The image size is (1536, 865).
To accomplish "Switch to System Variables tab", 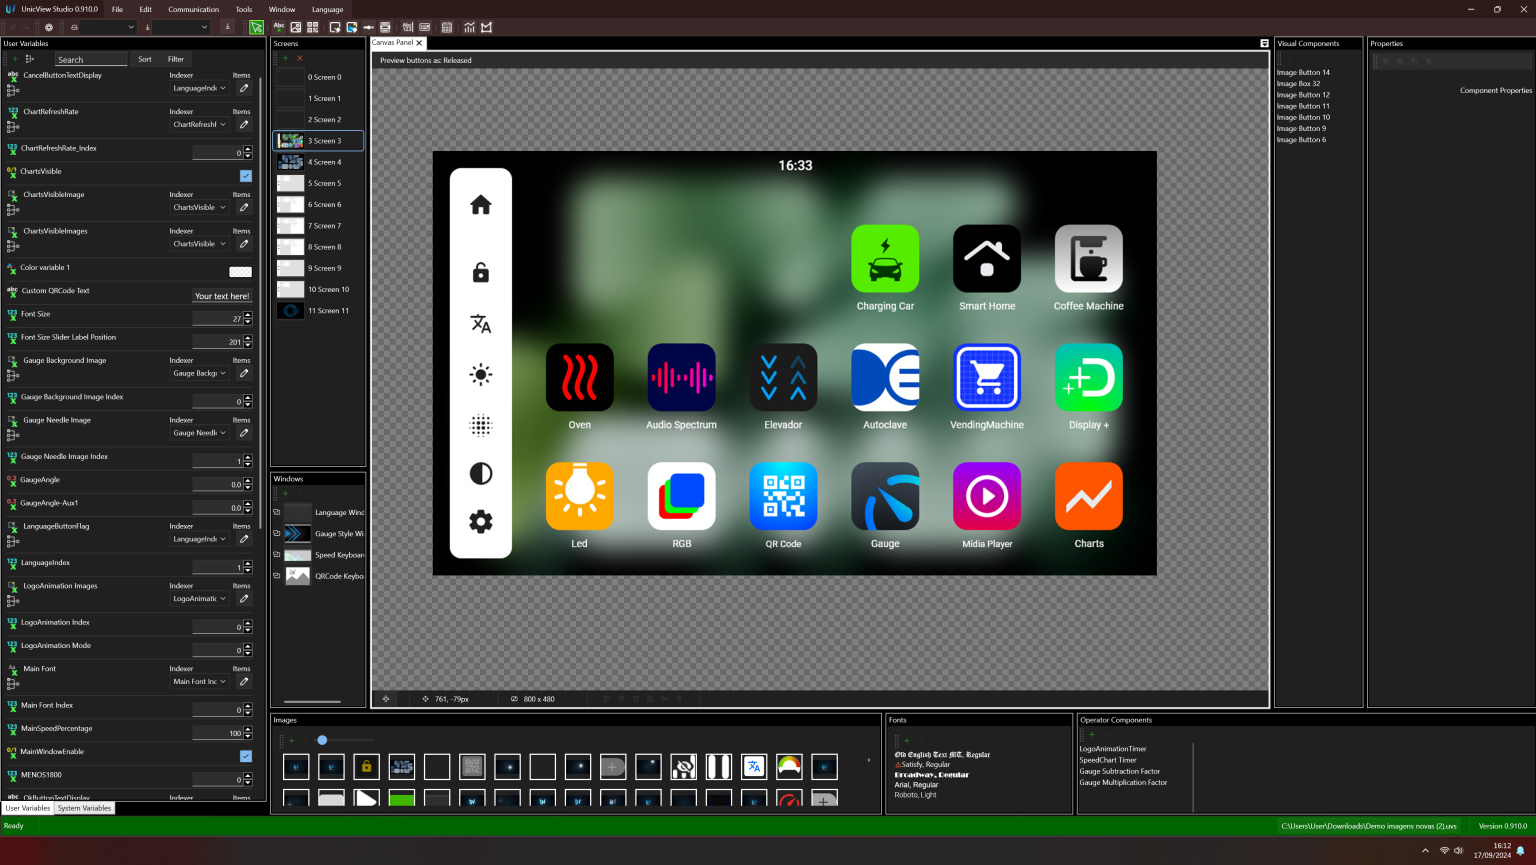I will [84, 808].
